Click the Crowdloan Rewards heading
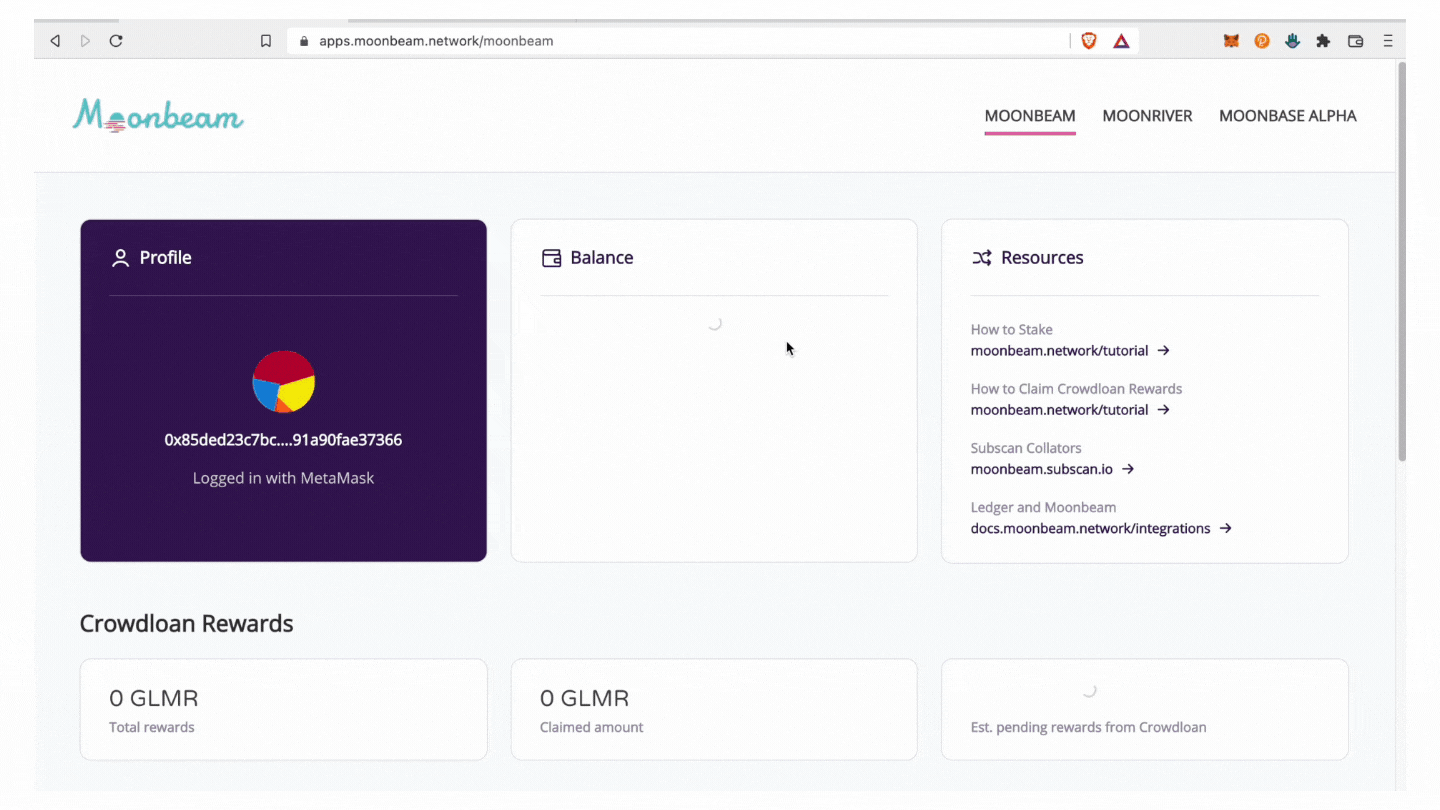The width and height of the screenshot is (1440, 810). coord(187,624)
